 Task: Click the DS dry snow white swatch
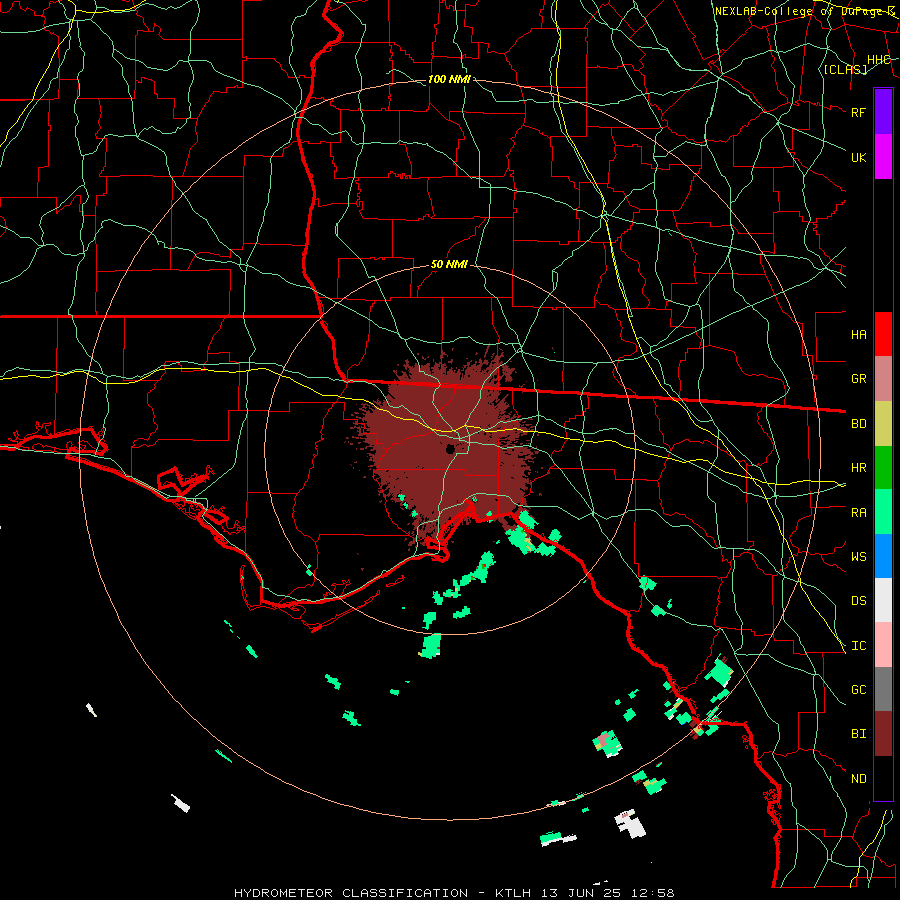coord(883,600)
